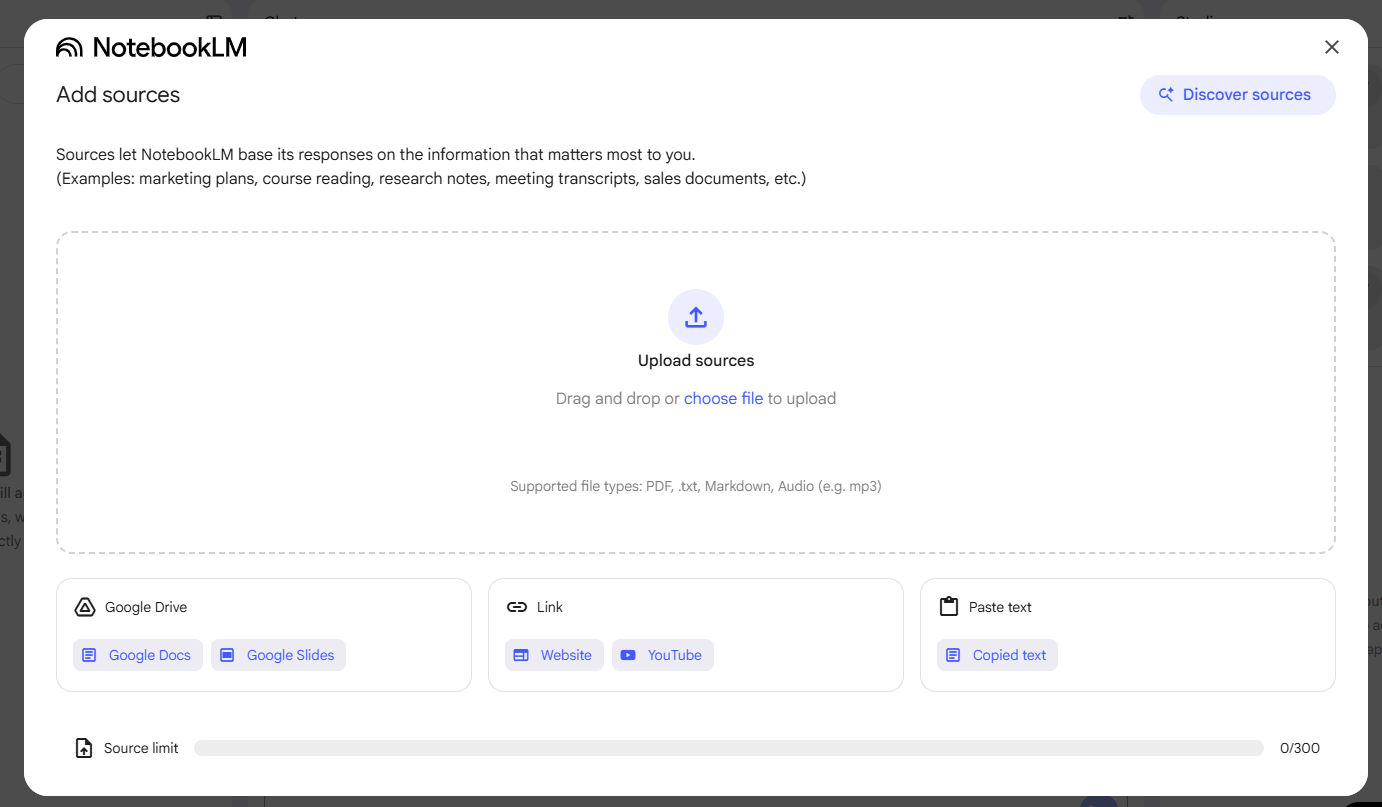Click the NotebookLM logo icon
Screen dimensions: 1382x807
pyautogui.click(x=69, y=47)
